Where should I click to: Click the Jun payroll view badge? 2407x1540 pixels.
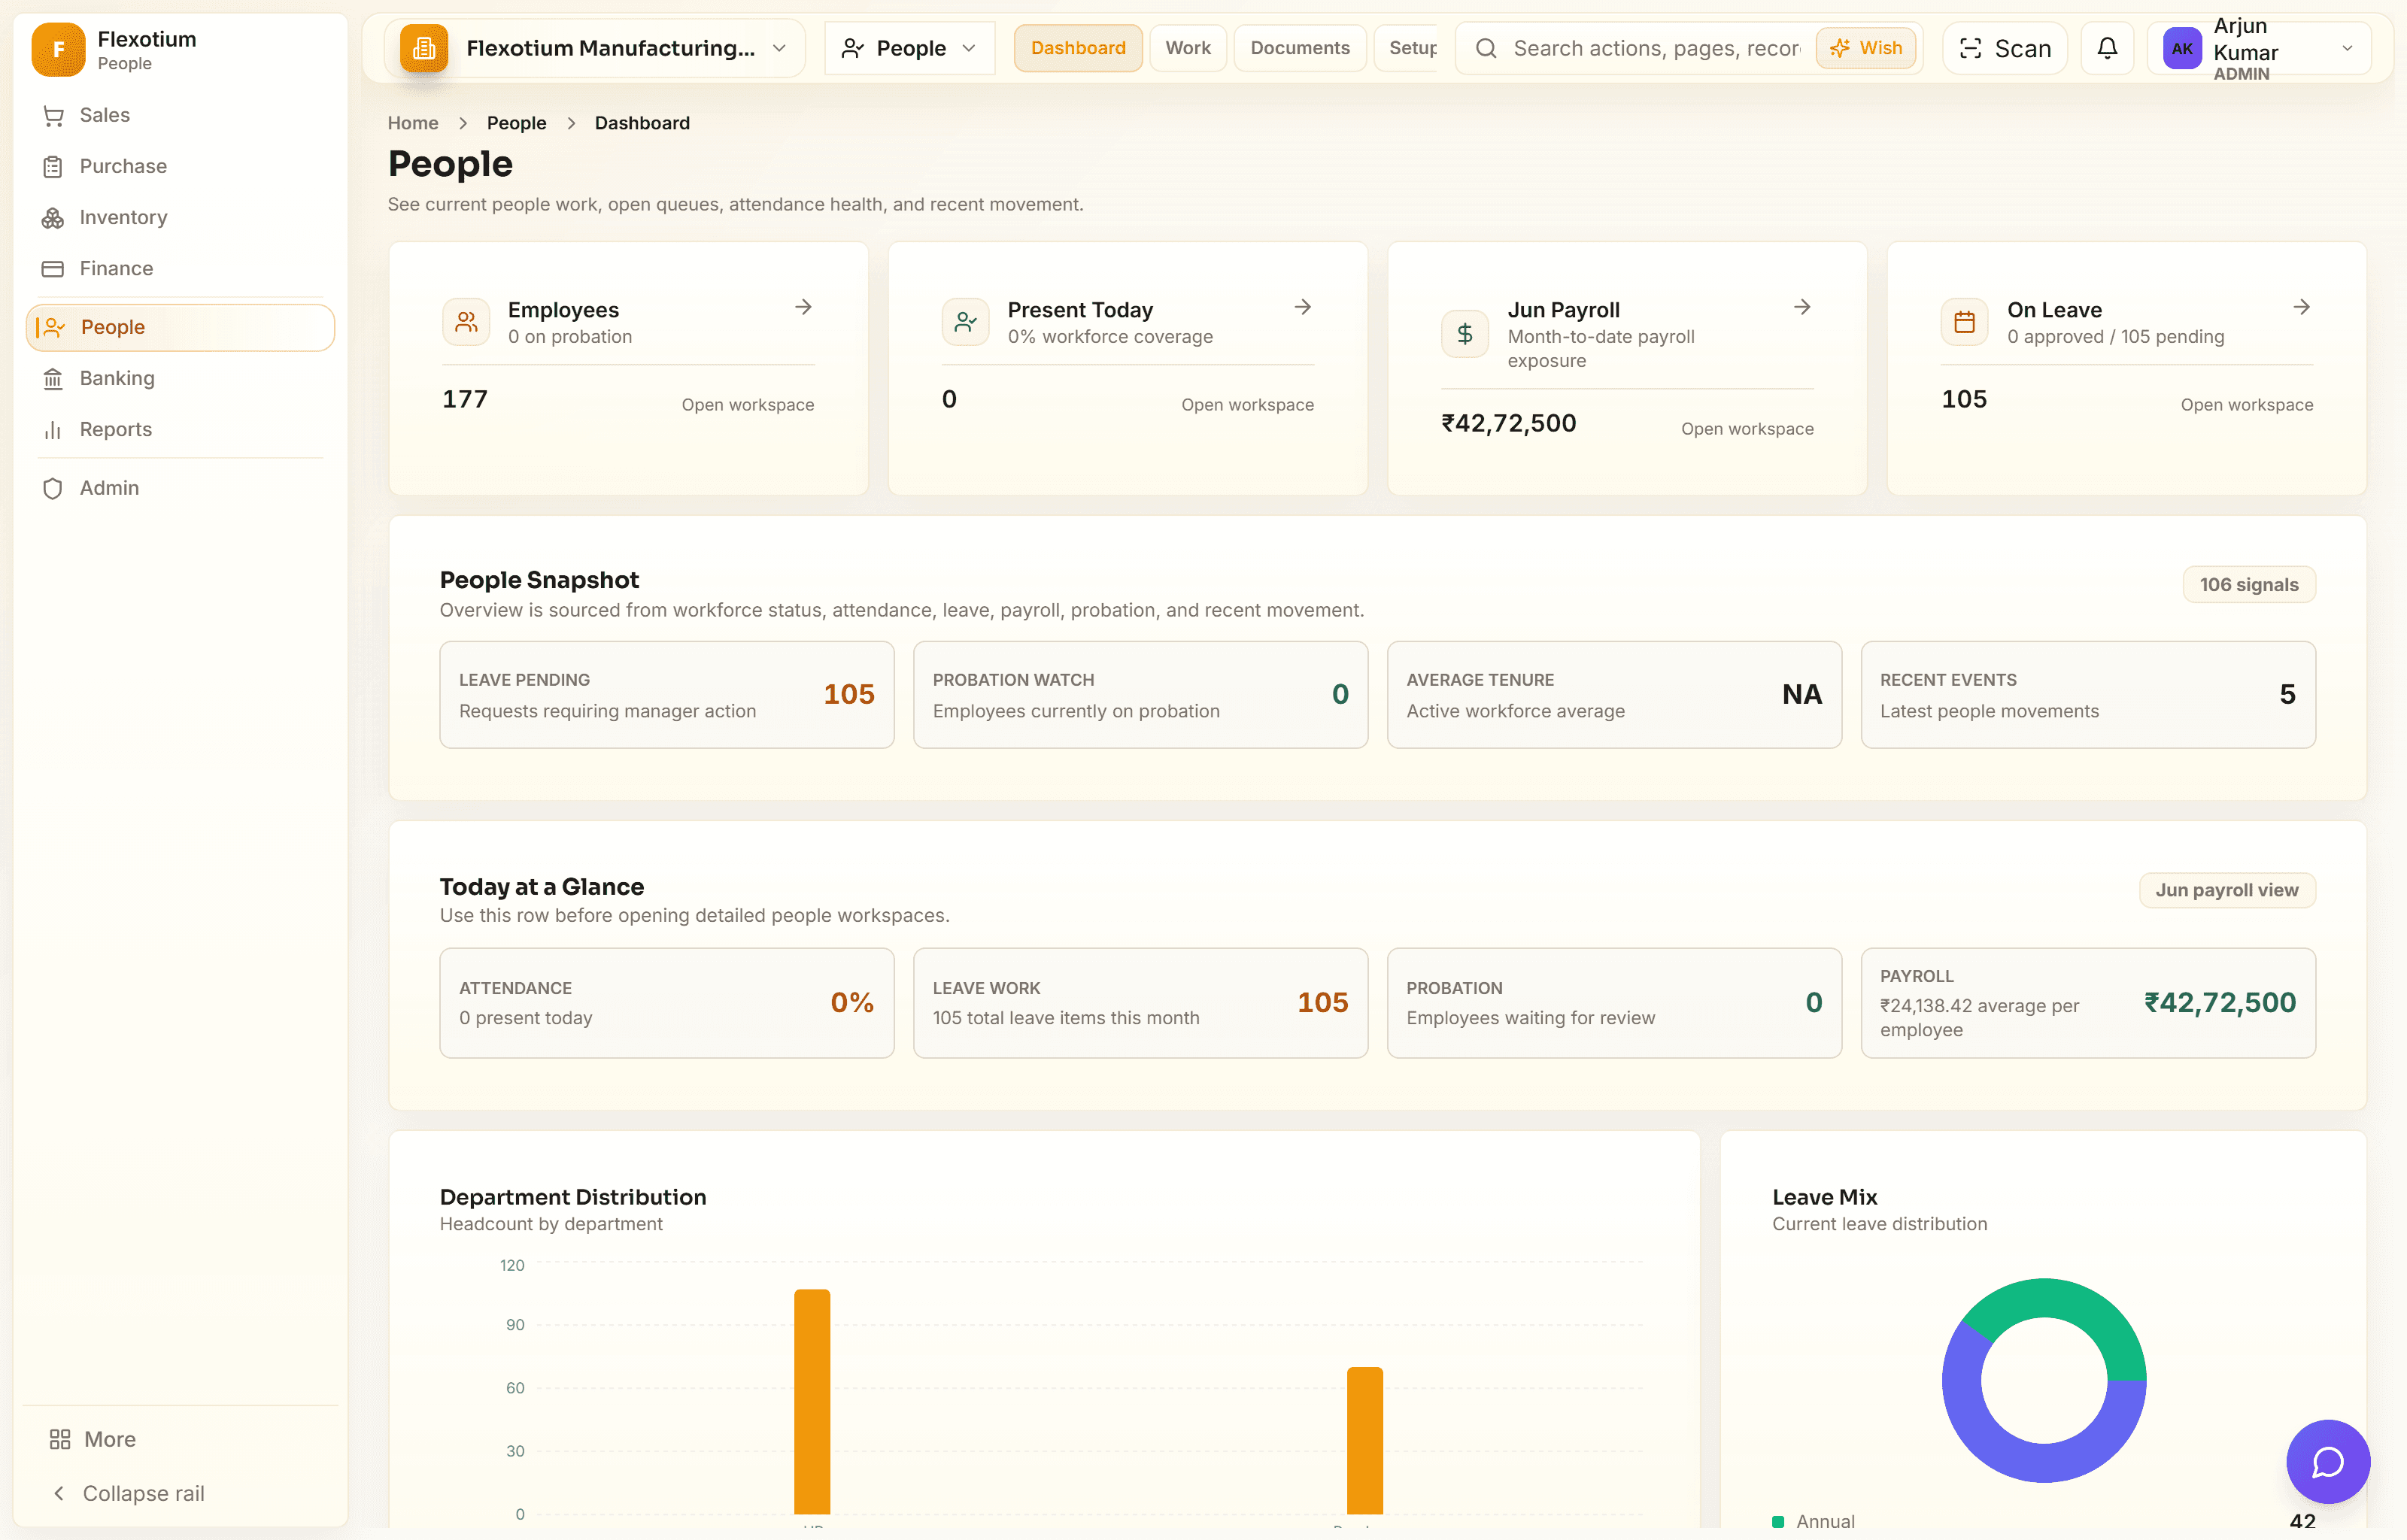[2227, 890]
